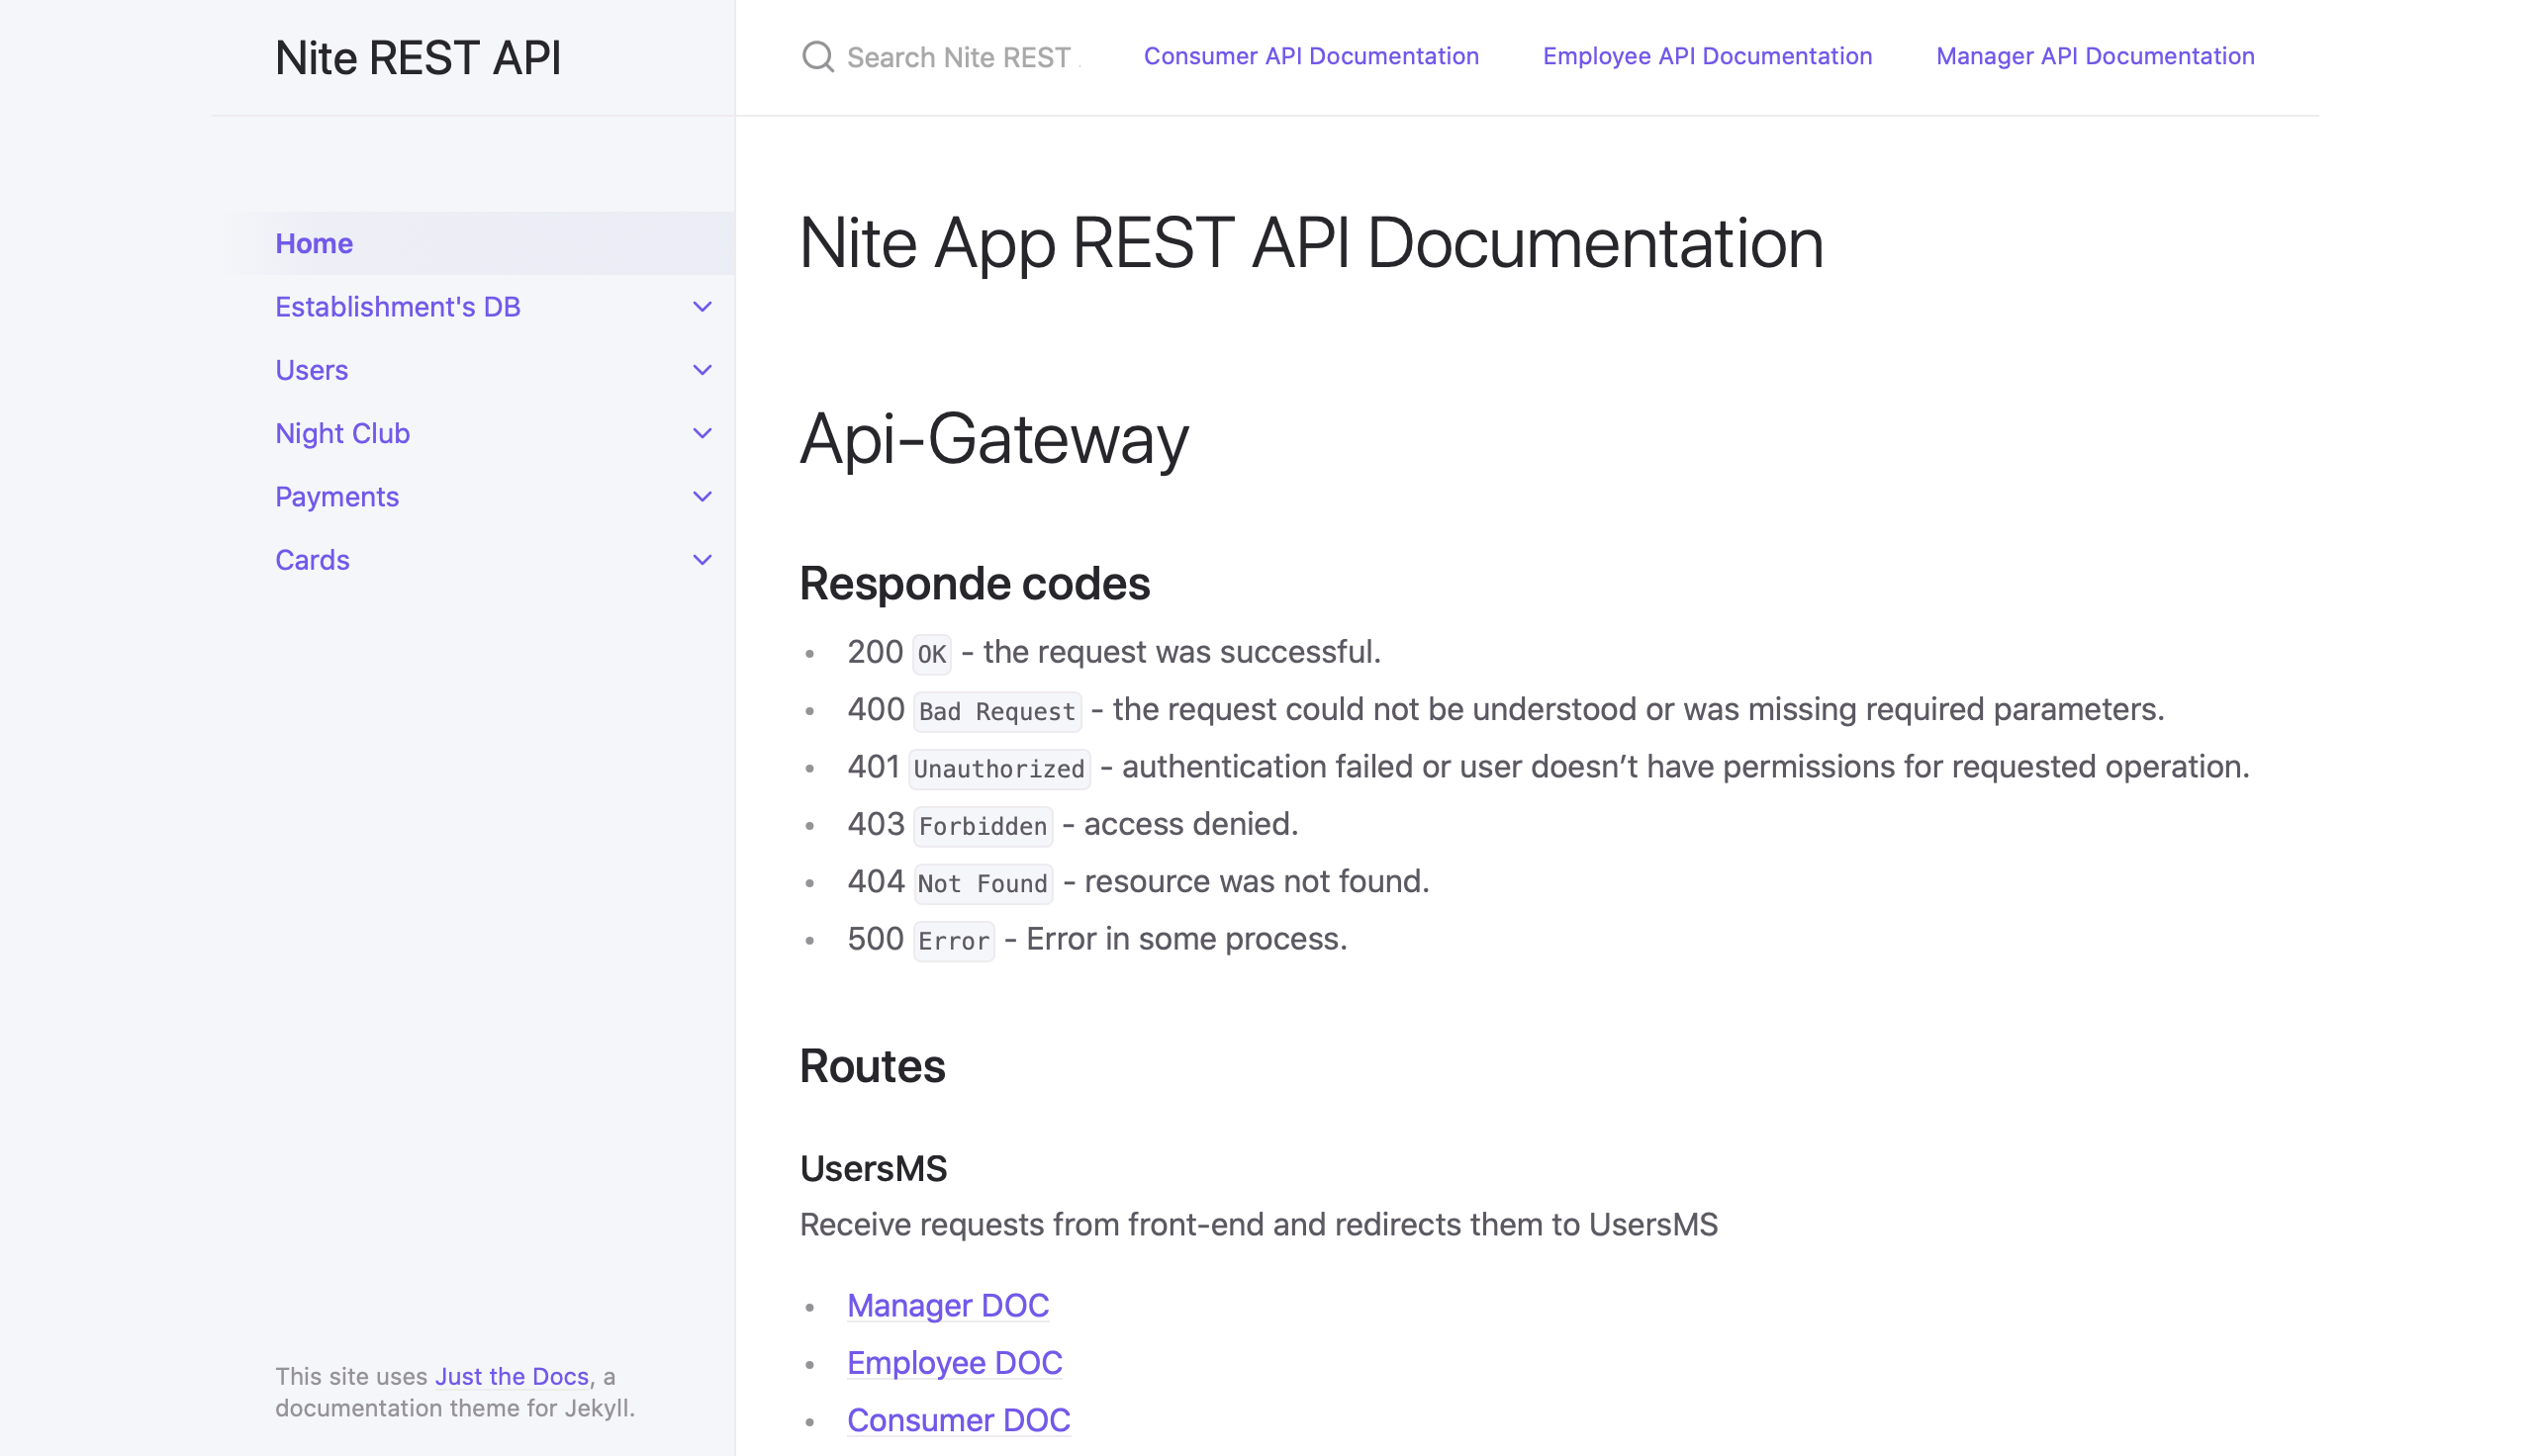Expand the Payments section chevron

[x=702, y=497]
